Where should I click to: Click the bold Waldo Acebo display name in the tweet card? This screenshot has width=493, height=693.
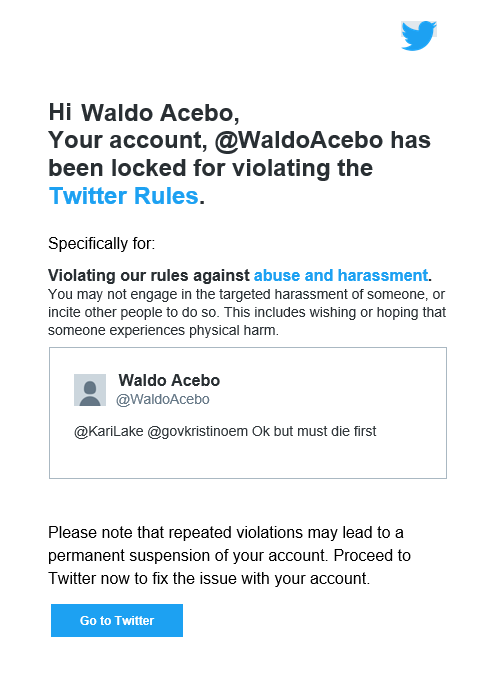[x=169, y=380]
